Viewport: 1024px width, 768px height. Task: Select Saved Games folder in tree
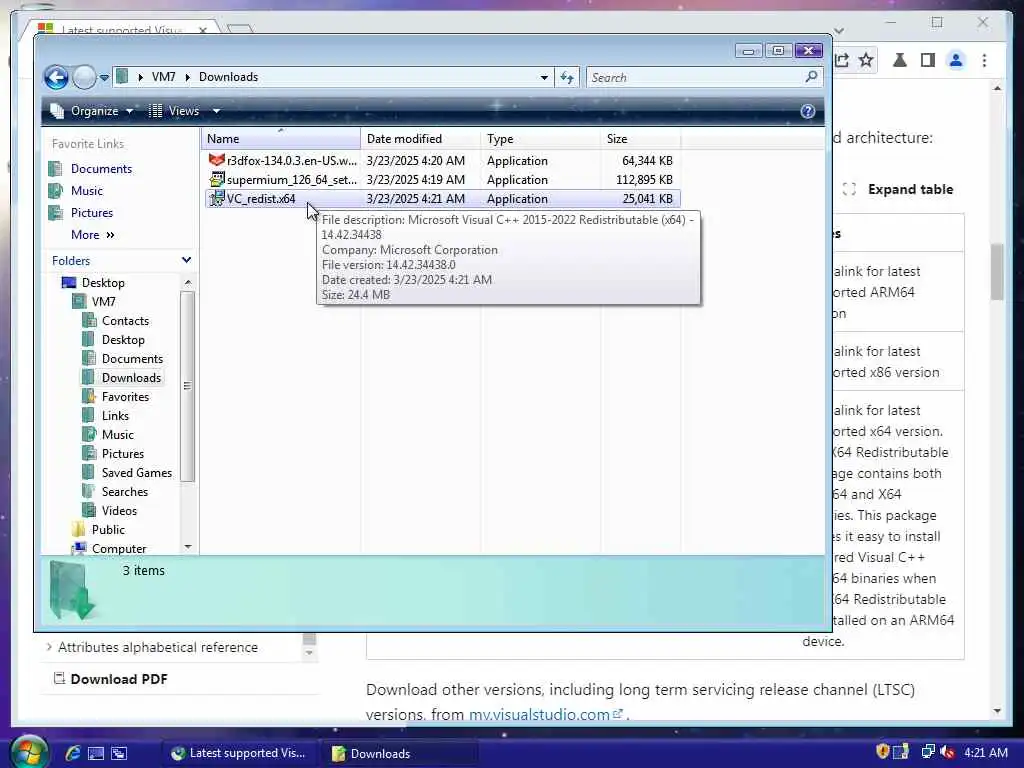coord(136,472)
